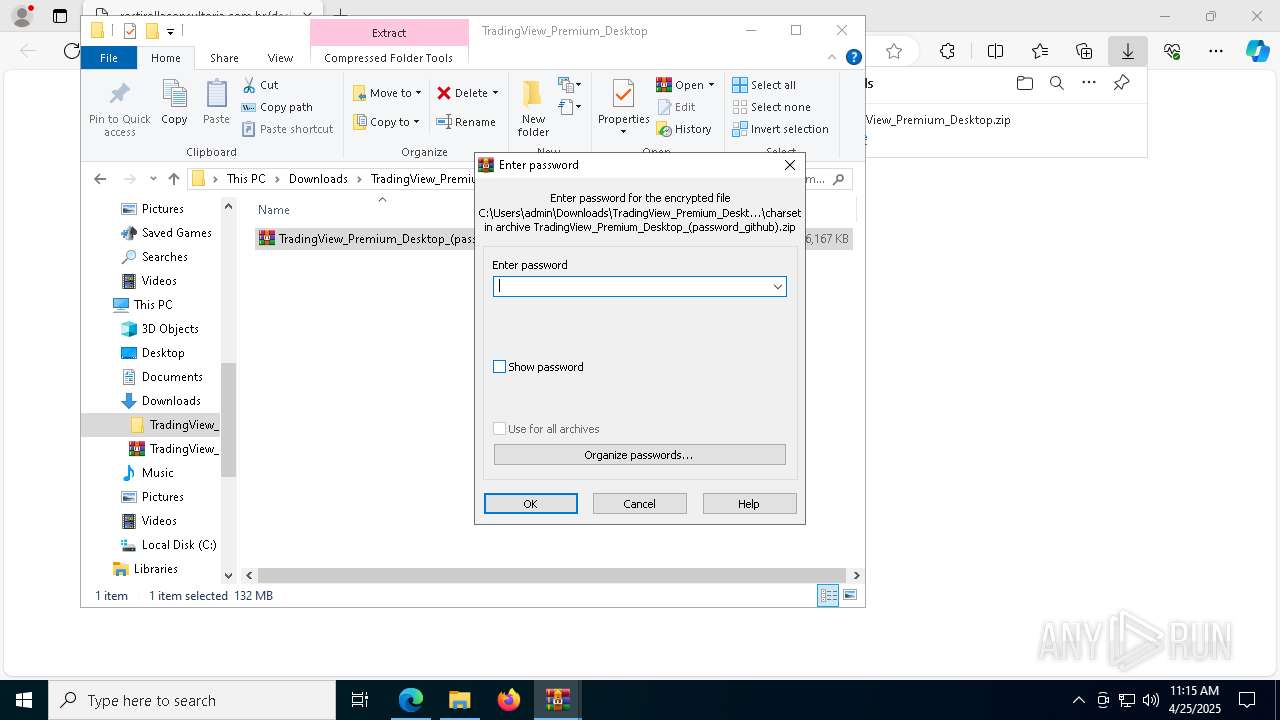Enable the Show password checkbox
Viewport: 1280px width, 720px height.
[500, 367]
